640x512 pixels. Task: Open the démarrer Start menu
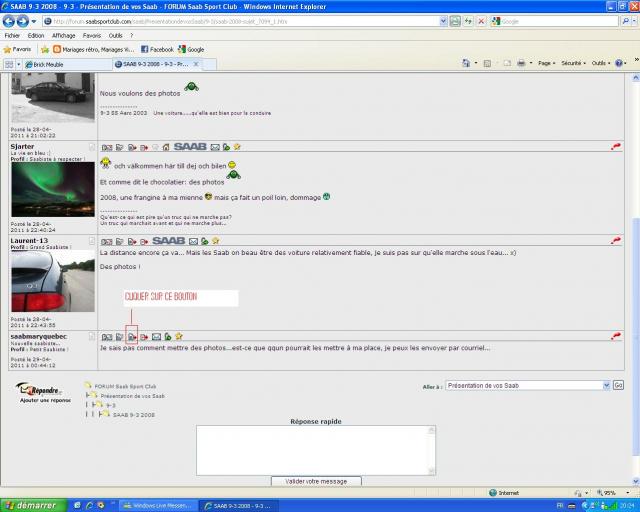[33, 505]
